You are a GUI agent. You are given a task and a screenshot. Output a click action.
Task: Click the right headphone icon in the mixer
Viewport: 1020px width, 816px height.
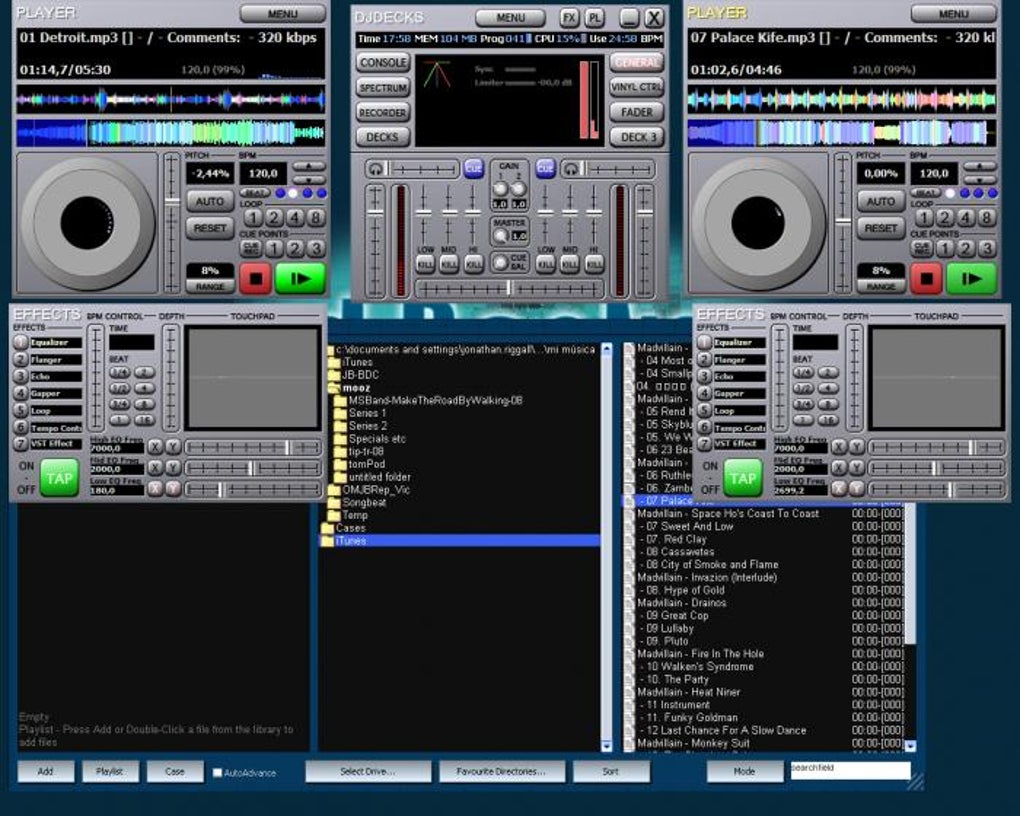pos(570,169)
